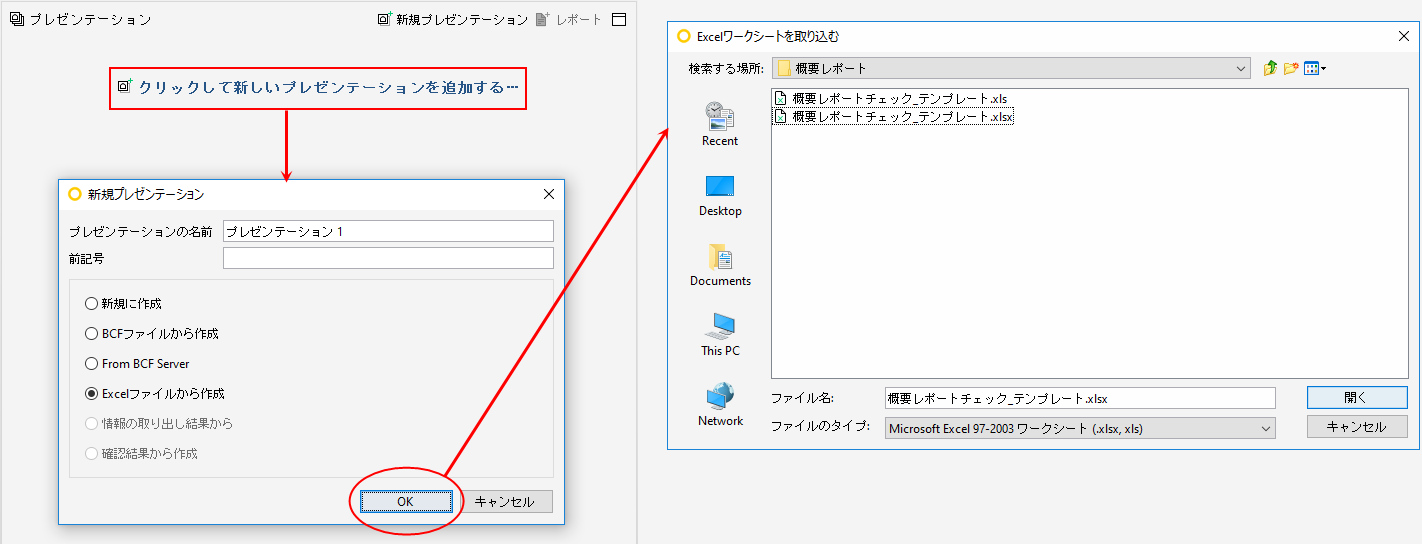
Task: Click the プレゼンテーションの名前 input field
Action: tap(388, 231)
